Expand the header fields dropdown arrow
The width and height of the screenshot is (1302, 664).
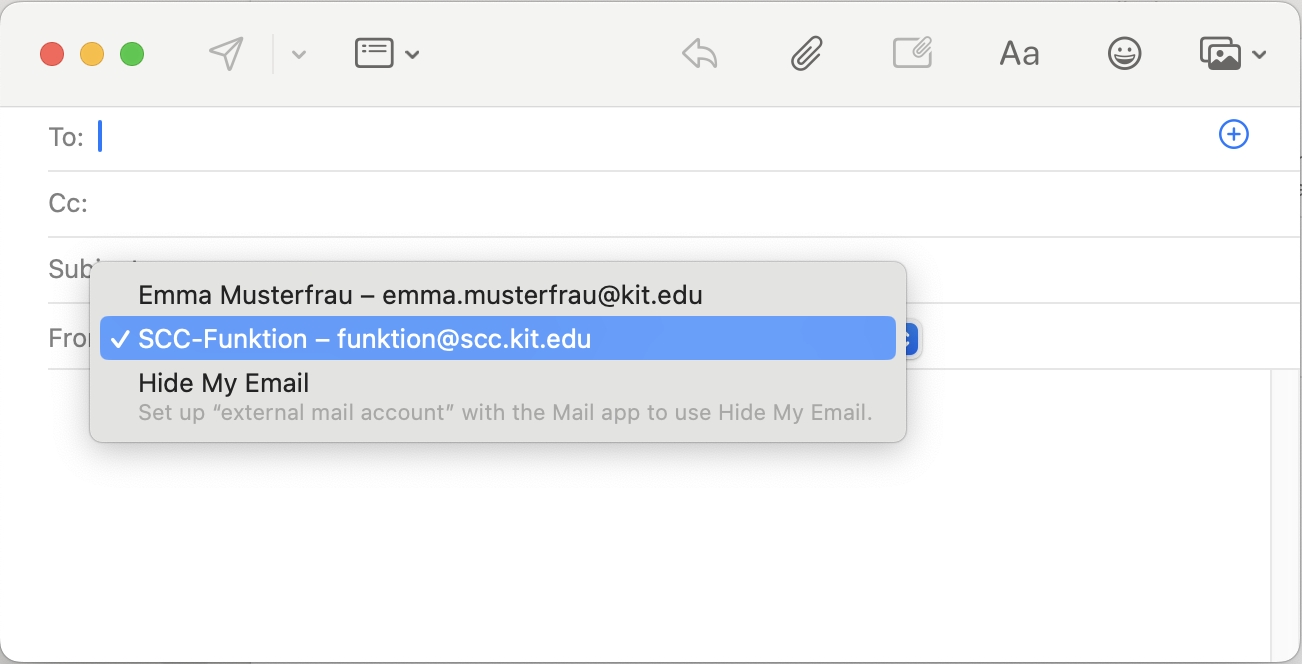(412, 54)
